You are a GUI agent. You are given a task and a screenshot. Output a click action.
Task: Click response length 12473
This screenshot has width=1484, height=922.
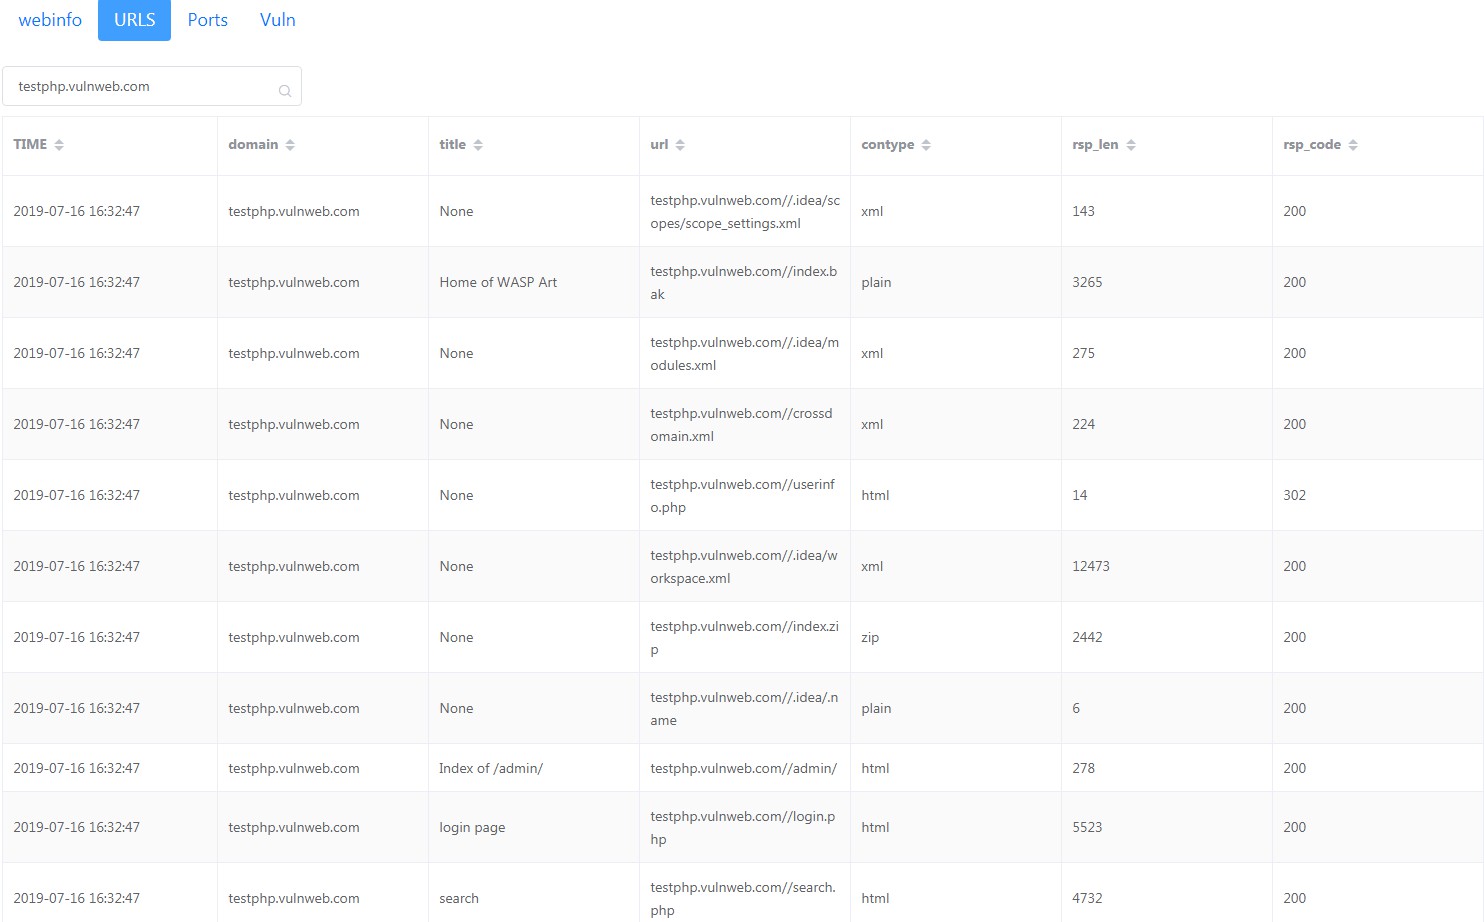(1091, 566)
